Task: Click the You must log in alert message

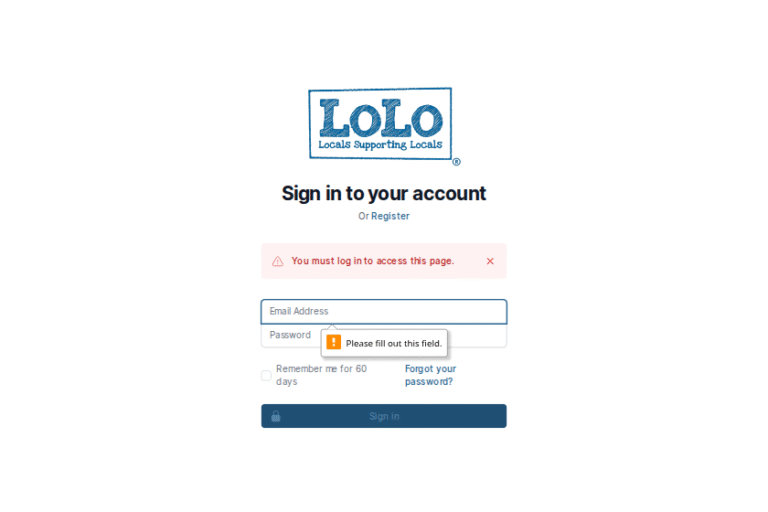Action: (x=373, y=261)
